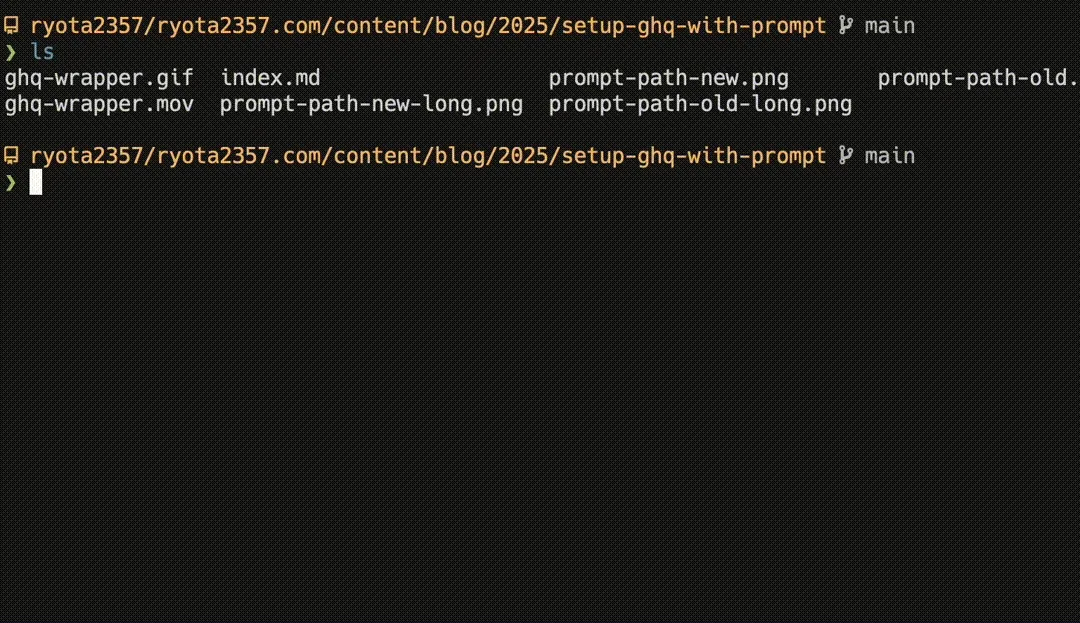Image resolution: width=1080 pixels, height=623 pixels.
Task: Click the orange directory path on the first prompt
Action: point(428,26)
